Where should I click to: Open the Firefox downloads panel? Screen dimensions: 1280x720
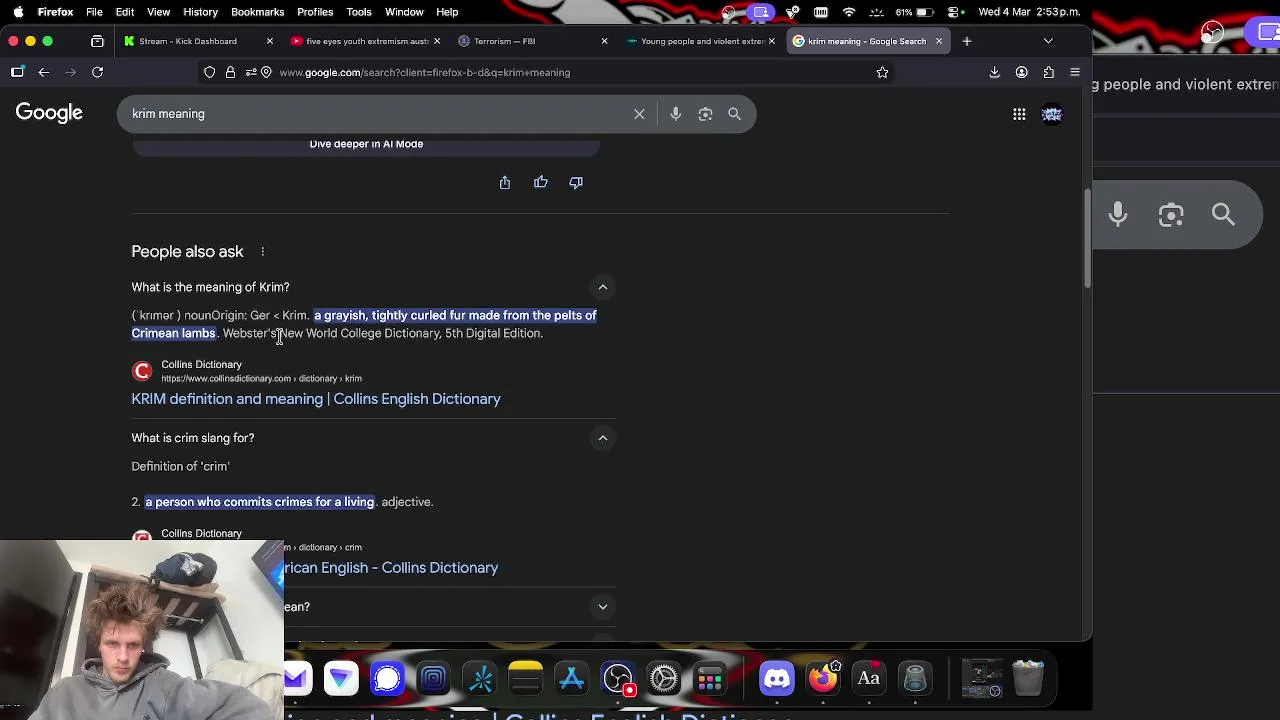994,72
